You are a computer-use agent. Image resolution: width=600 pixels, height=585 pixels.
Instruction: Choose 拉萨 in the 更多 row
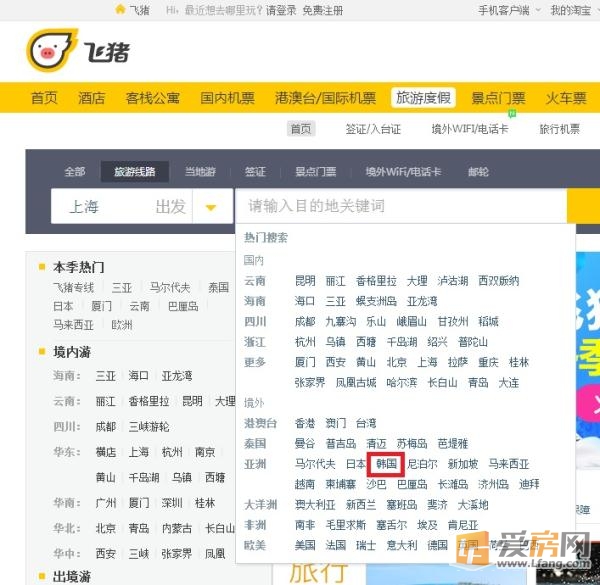458,362
